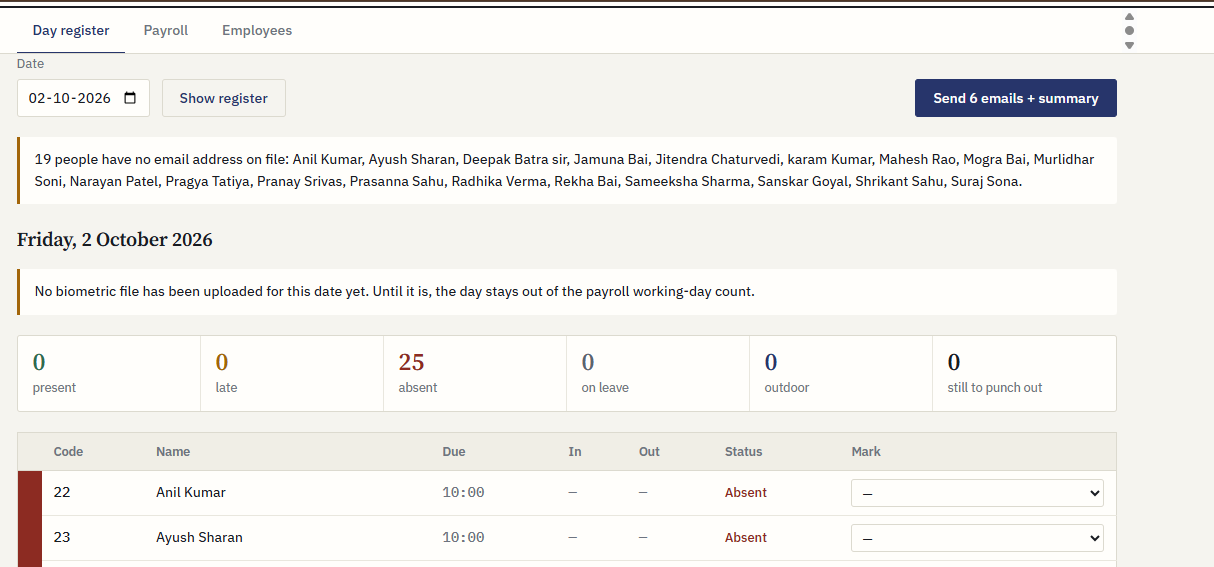Screen dimensions: 1214x567
Task: Click the In column header
Action: [575, 452]
